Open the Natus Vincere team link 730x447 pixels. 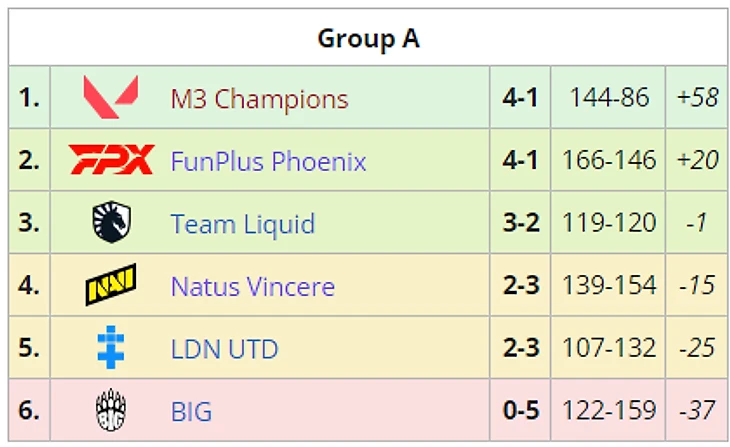(252, 287)
